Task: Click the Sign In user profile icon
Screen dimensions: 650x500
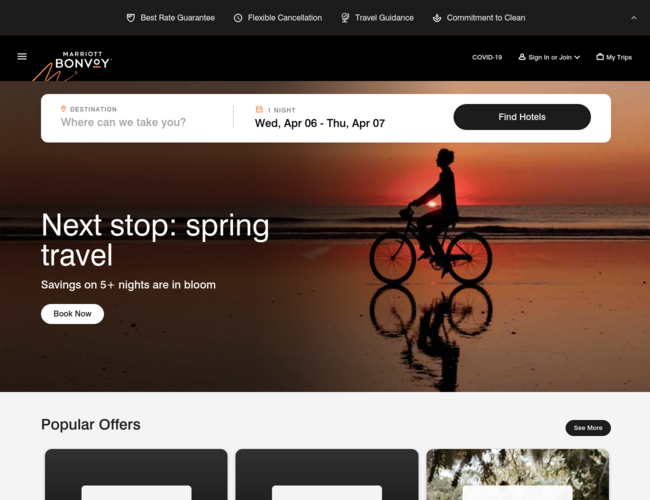Action: 522,57
